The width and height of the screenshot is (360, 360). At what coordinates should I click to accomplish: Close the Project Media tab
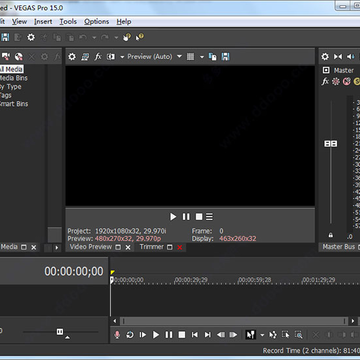point(34,247)
